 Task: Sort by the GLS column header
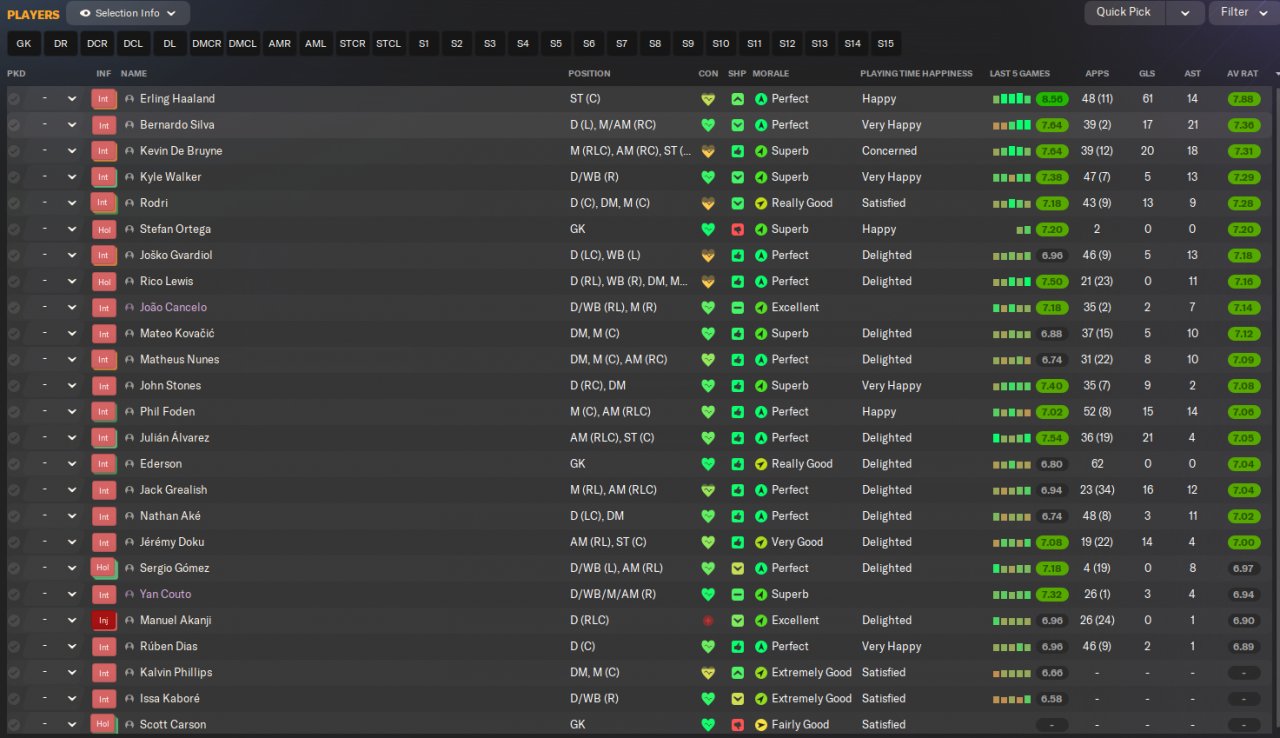(1147, 73)
